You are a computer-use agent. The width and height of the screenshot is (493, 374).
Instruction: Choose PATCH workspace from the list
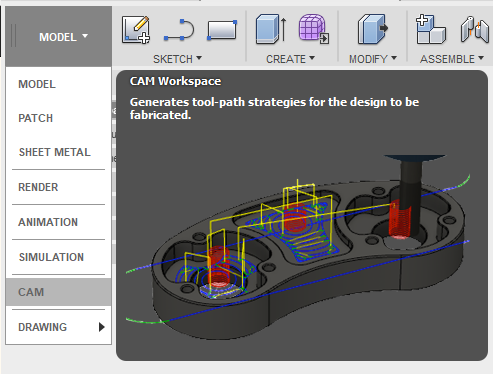pos(59,118)
